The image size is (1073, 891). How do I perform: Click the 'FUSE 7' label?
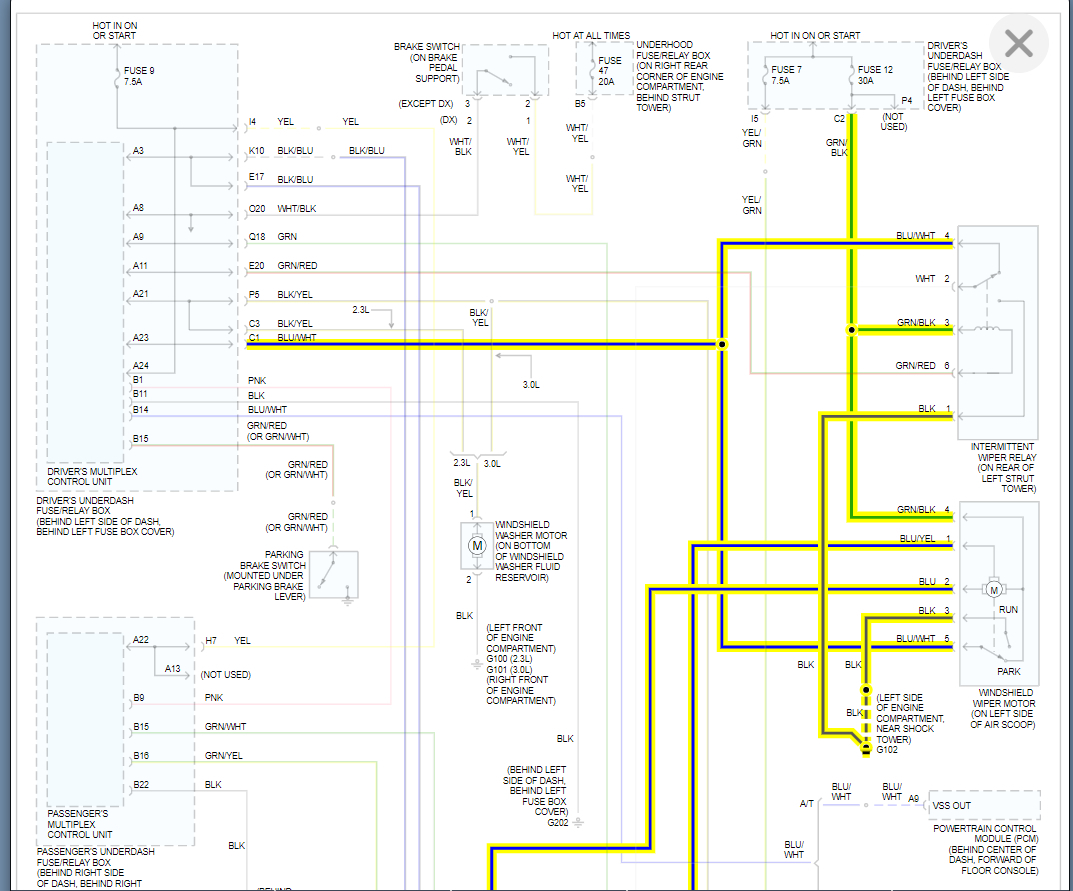click(786, 70)
